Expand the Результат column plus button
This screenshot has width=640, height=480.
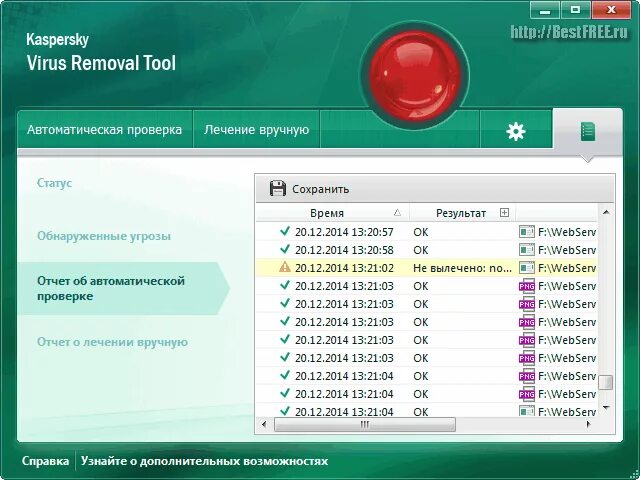tap(504, 213)
